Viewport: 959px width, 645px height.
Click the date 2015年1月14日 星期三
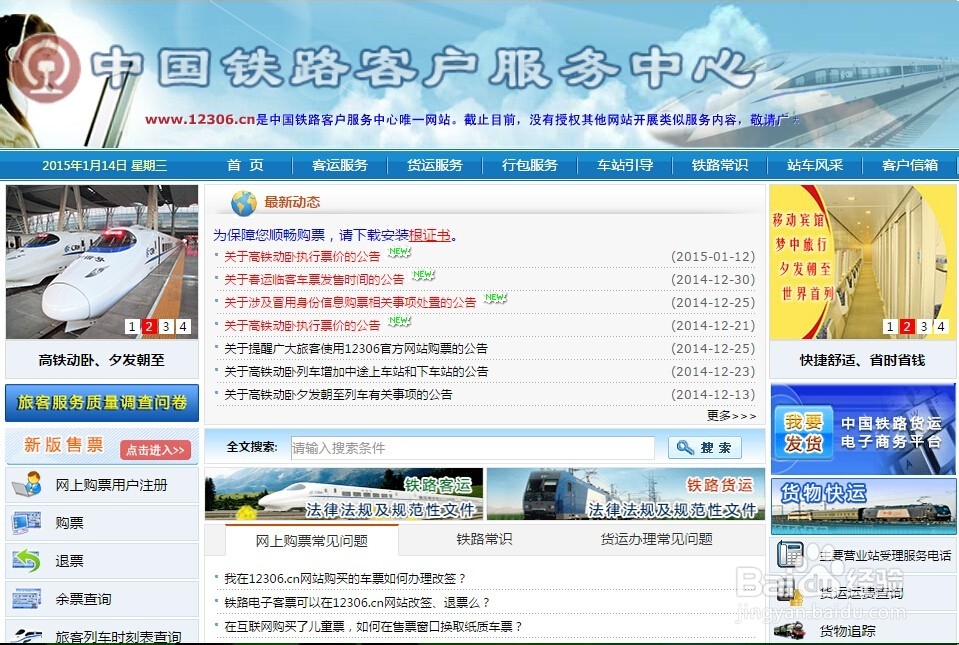(x=104, y=165)
